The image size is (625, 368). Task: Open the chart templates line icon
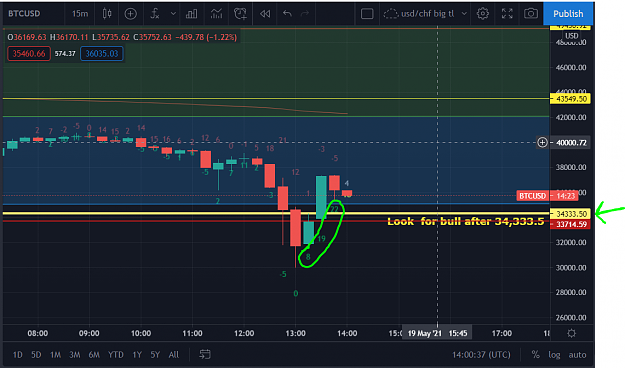tap(216, 14)
